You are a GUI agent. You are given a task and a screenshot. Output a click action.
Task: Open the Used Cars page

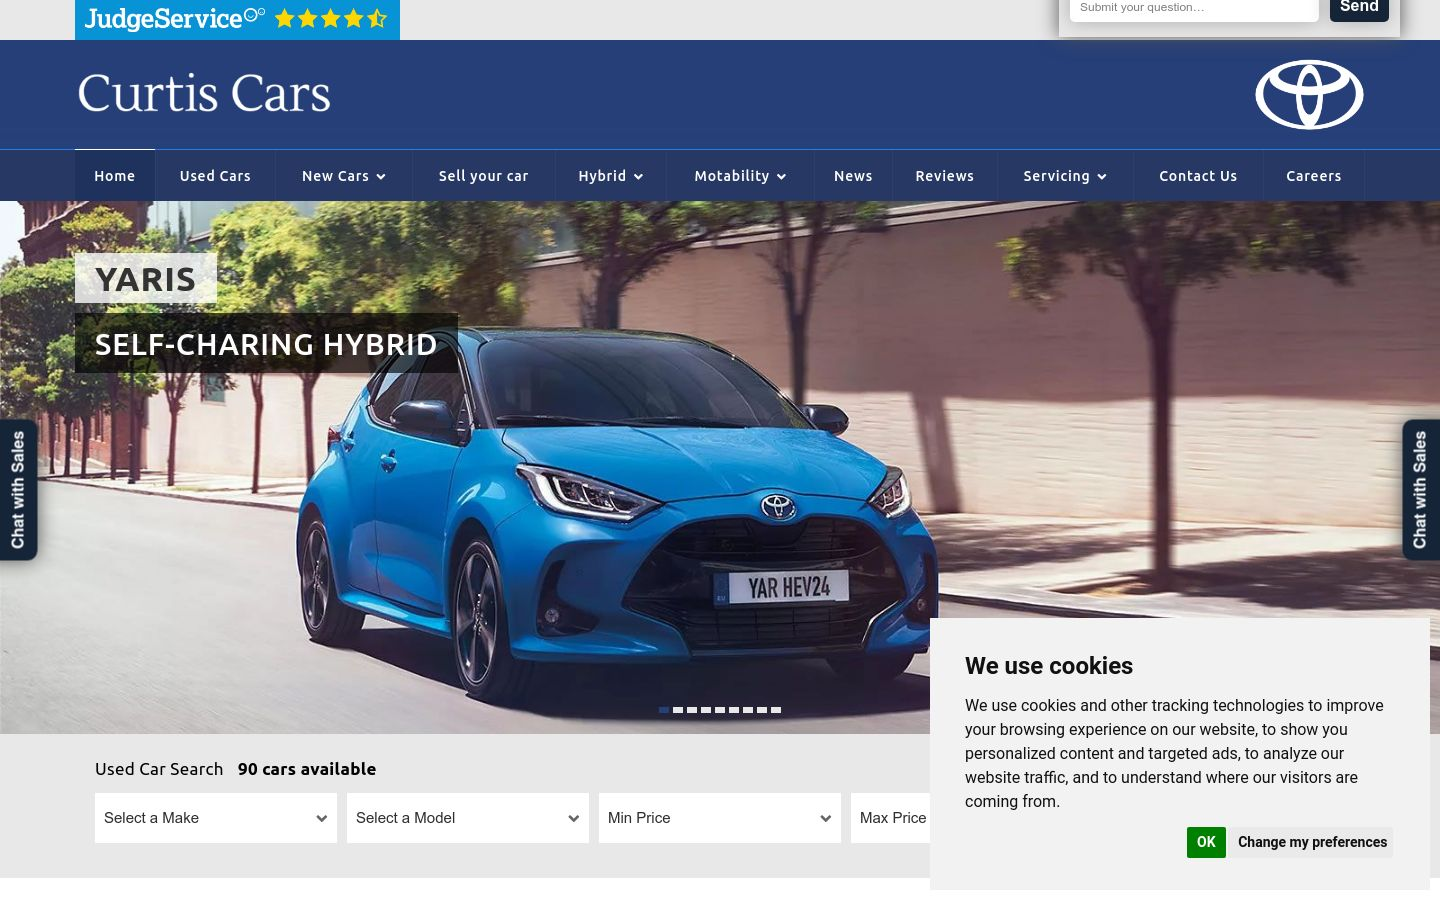215,176
